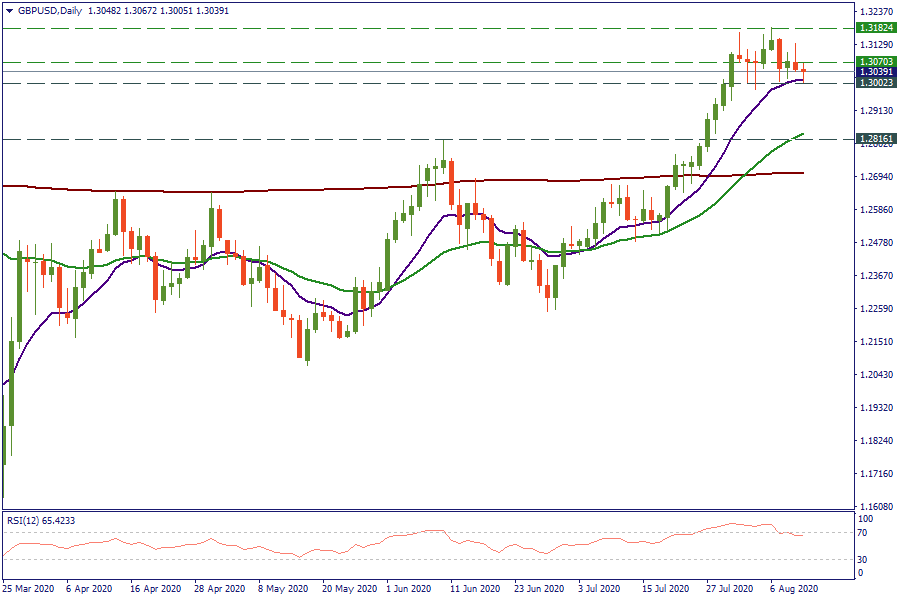
Task: Click the latest red candlestick on chart
Action: (x=804, y=71)
